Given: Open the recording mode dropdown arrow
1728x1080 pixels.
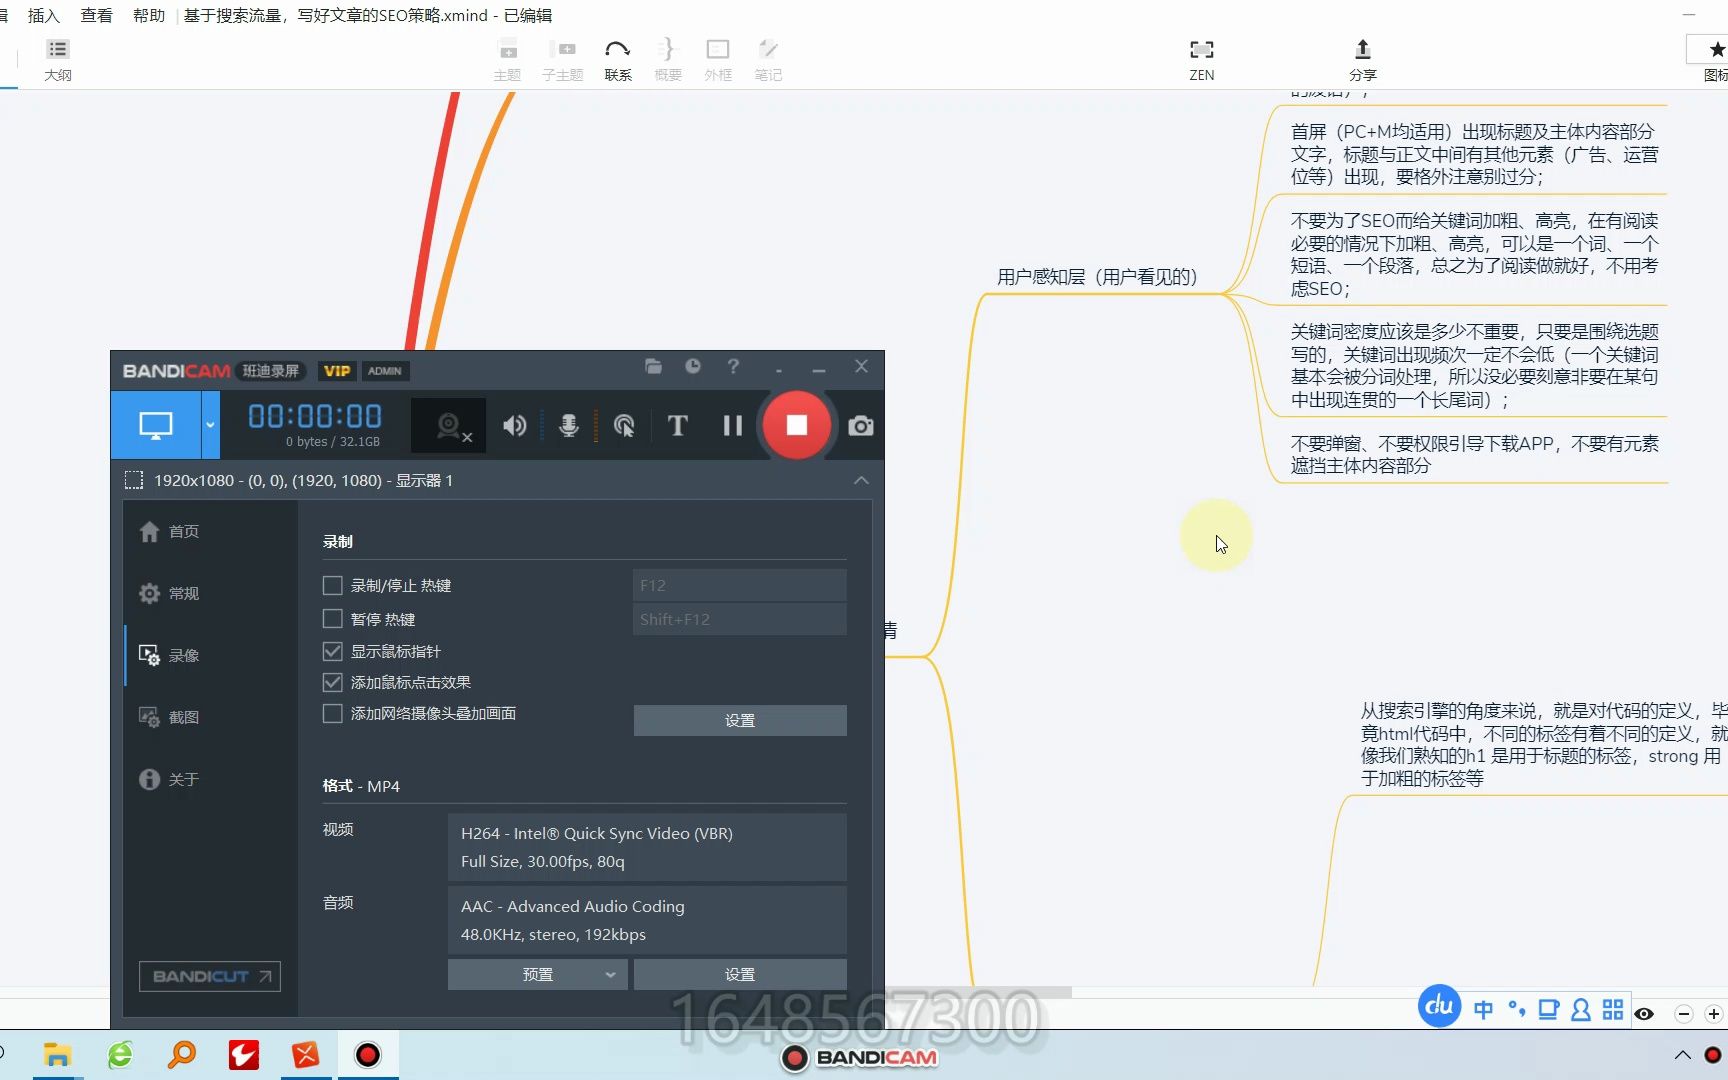Looking at the screenshot, I should 210,425.
